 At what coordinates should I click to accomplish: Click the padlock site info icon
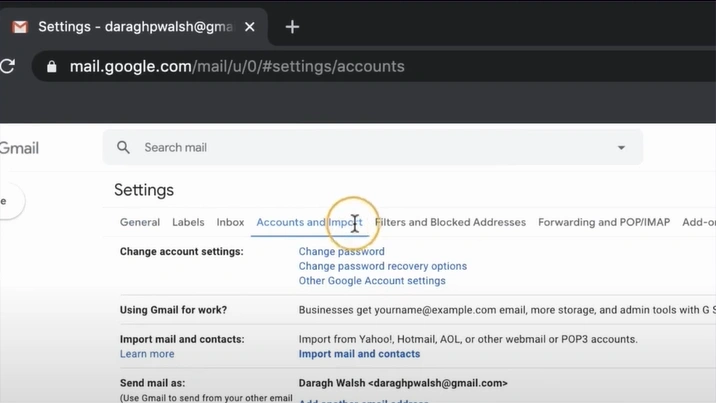pos(52,67)
